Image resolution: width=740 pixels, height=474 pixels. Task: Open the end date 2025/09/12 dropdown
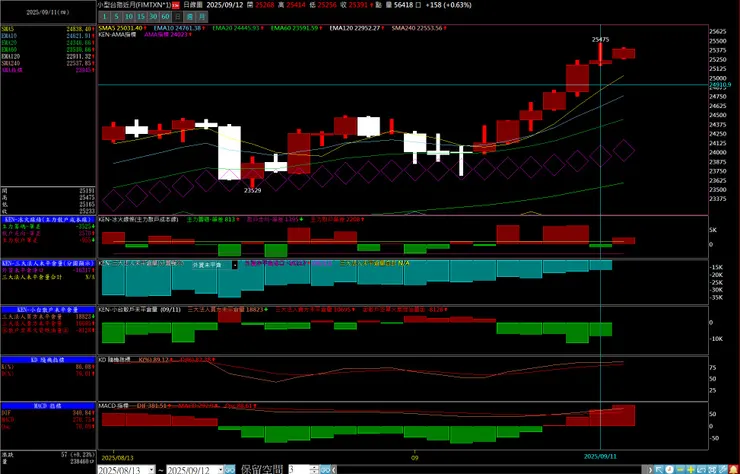[219, 469]
